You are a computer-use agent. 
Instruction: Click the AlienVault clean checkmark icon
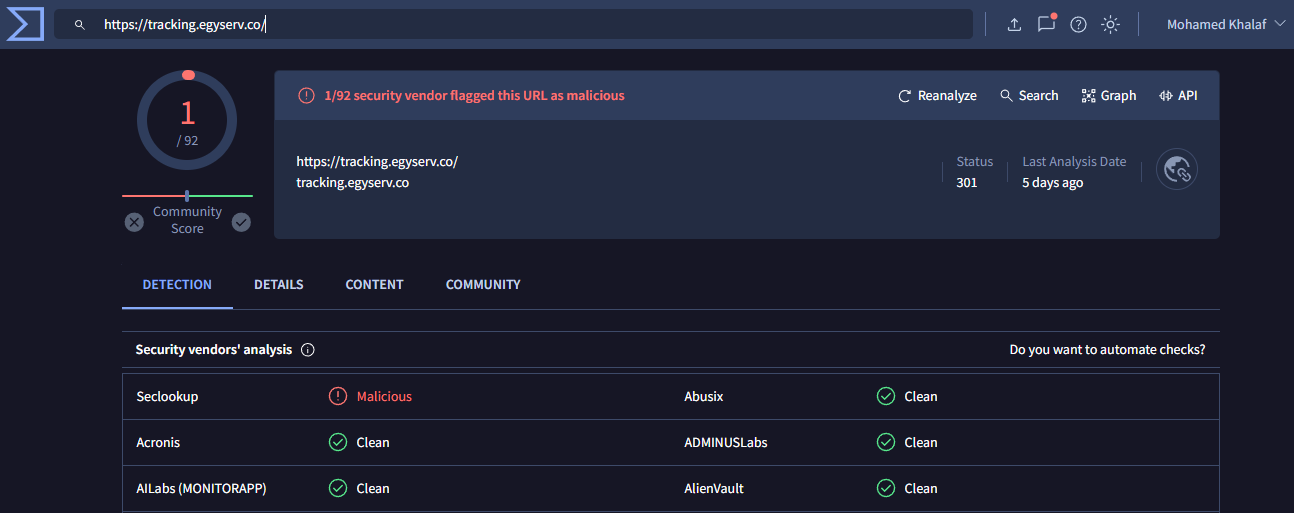886,488
